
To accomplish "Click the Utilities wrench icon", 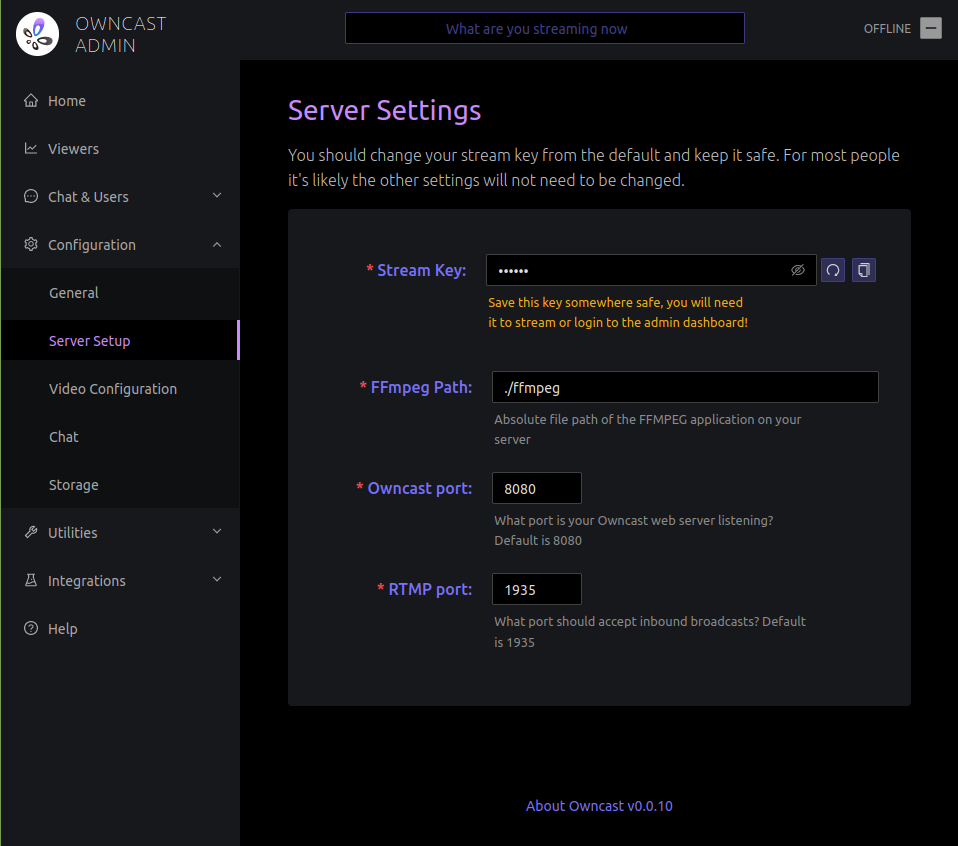I will click(x=31, y=533).
